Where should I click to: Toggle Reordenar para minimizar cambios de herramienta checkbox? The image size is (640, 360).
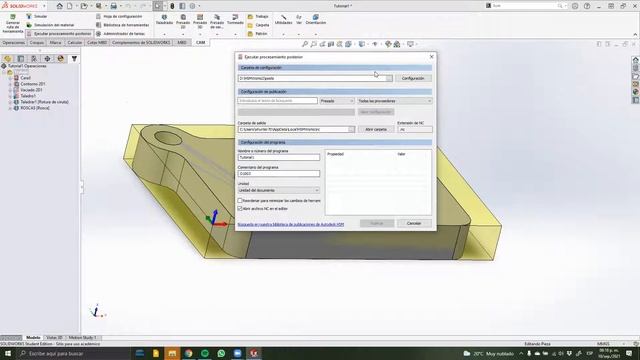pos(240,201)
